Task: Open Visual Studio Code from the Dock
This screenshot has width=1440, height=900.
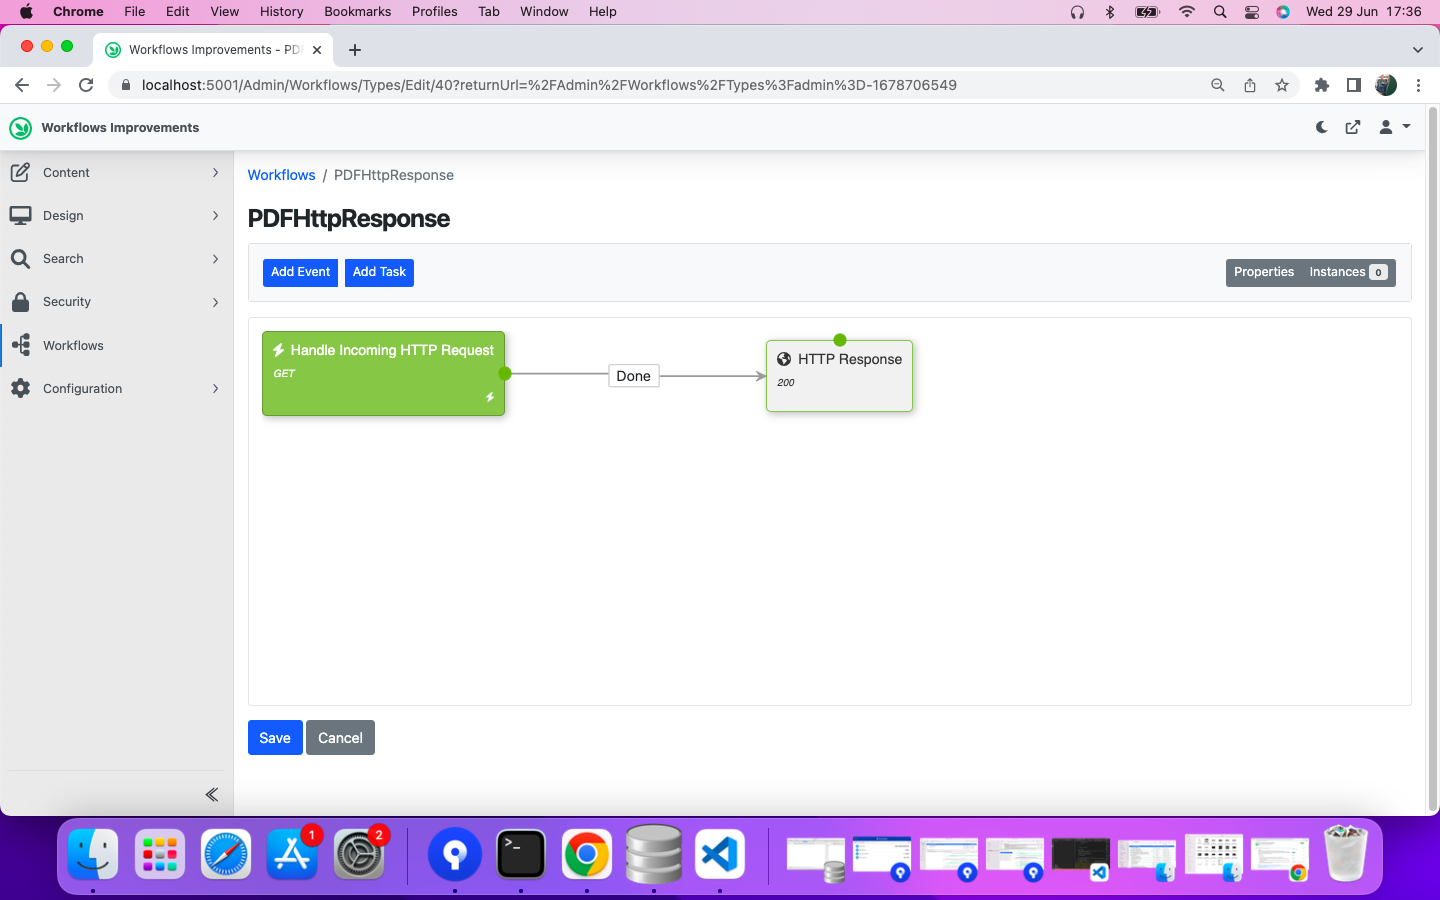Action: tap(720, 855)
